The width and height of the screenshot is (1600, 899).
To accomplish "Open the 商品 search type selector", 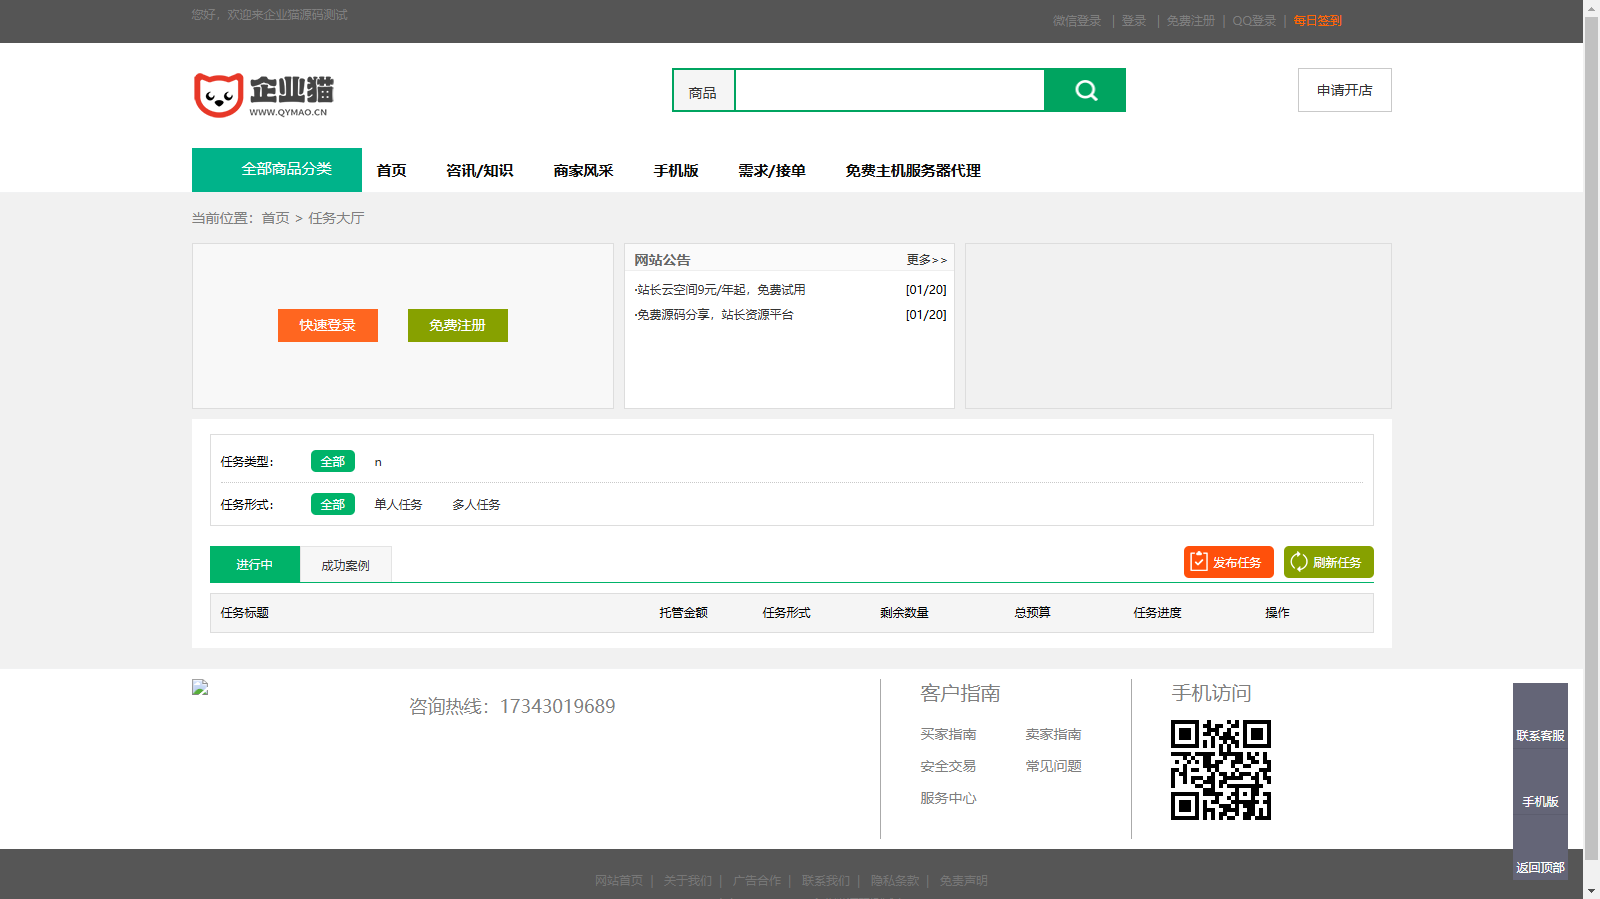I will point(703,92).
